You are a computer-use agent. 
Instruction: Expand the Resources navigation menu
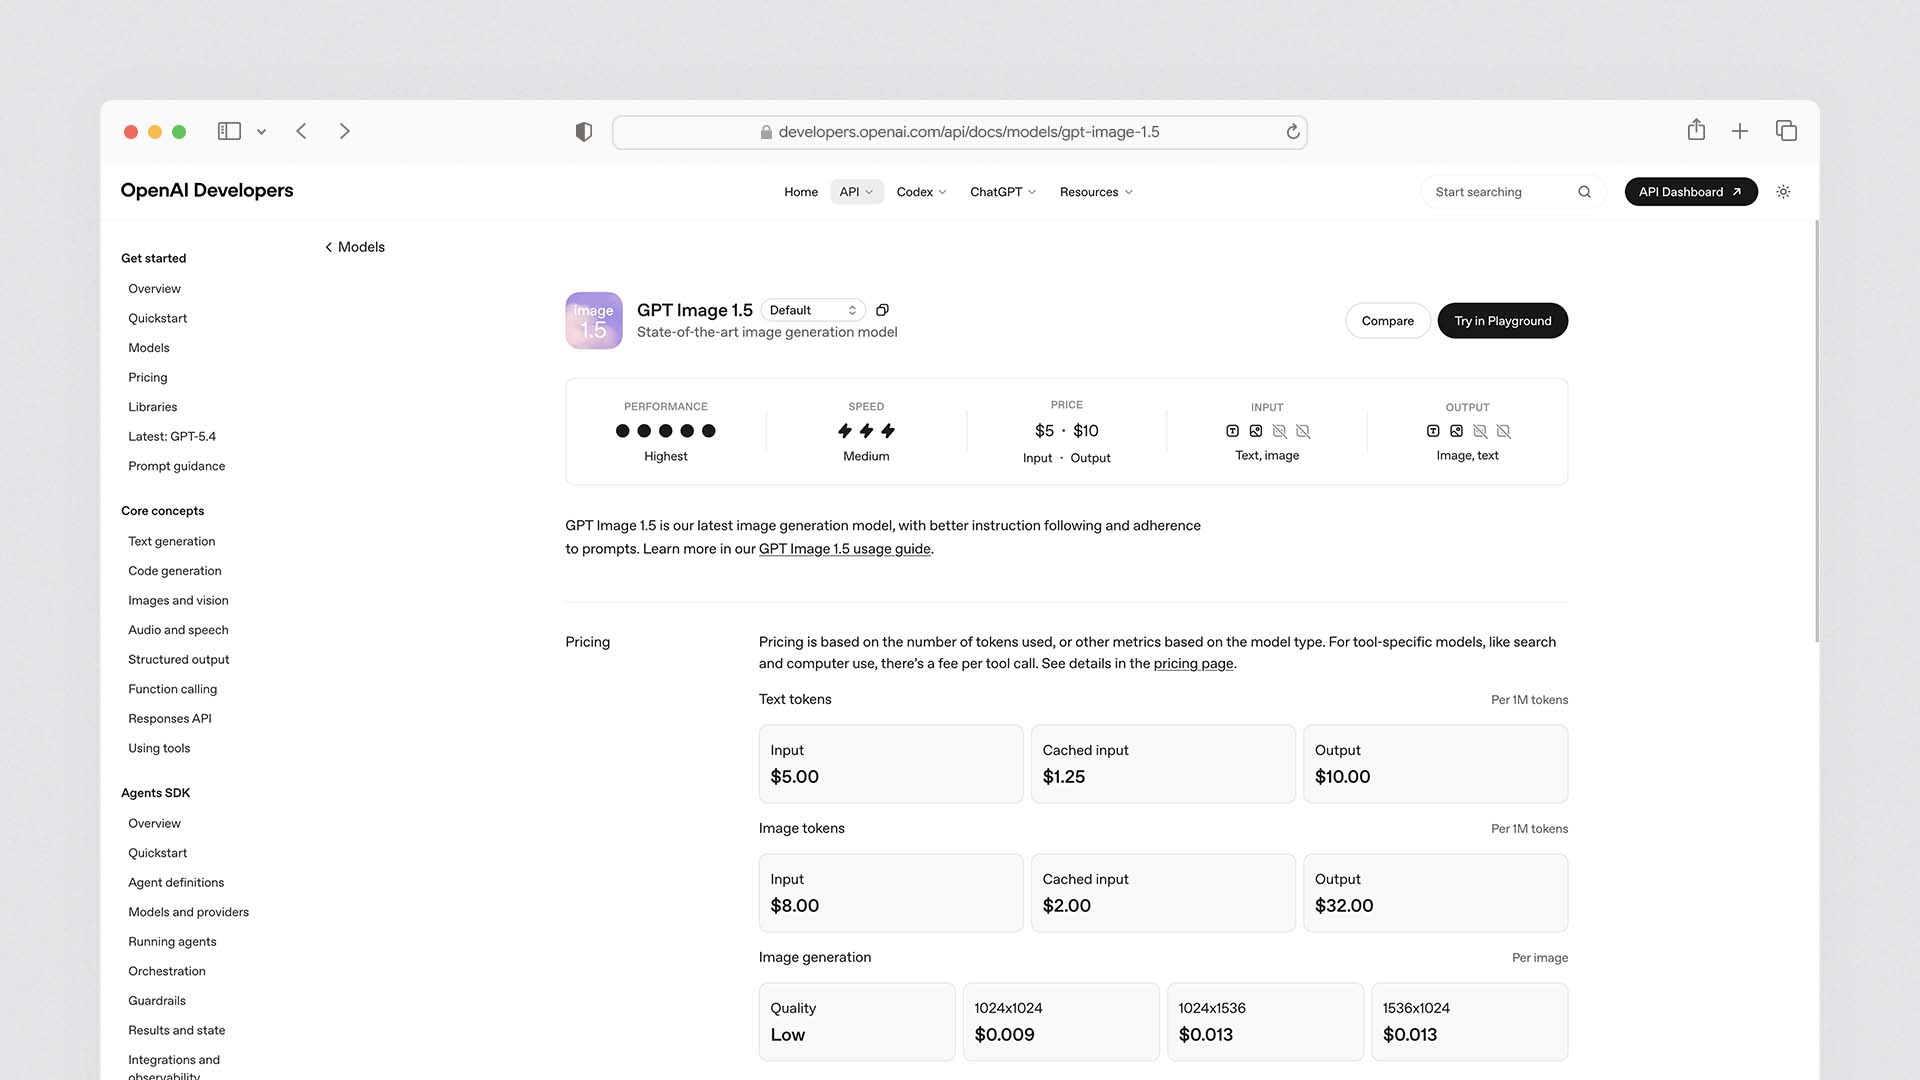[1096, 192]
